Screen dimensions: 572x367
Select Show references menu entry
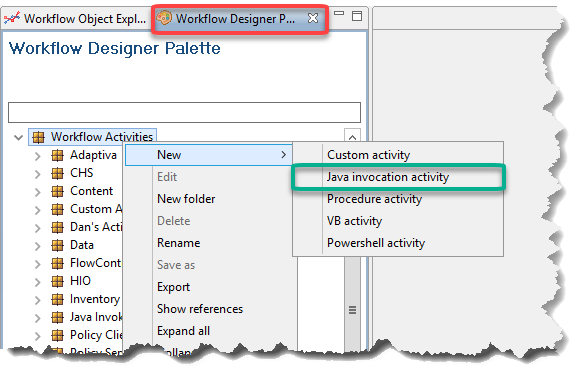(x=200, y=309)
